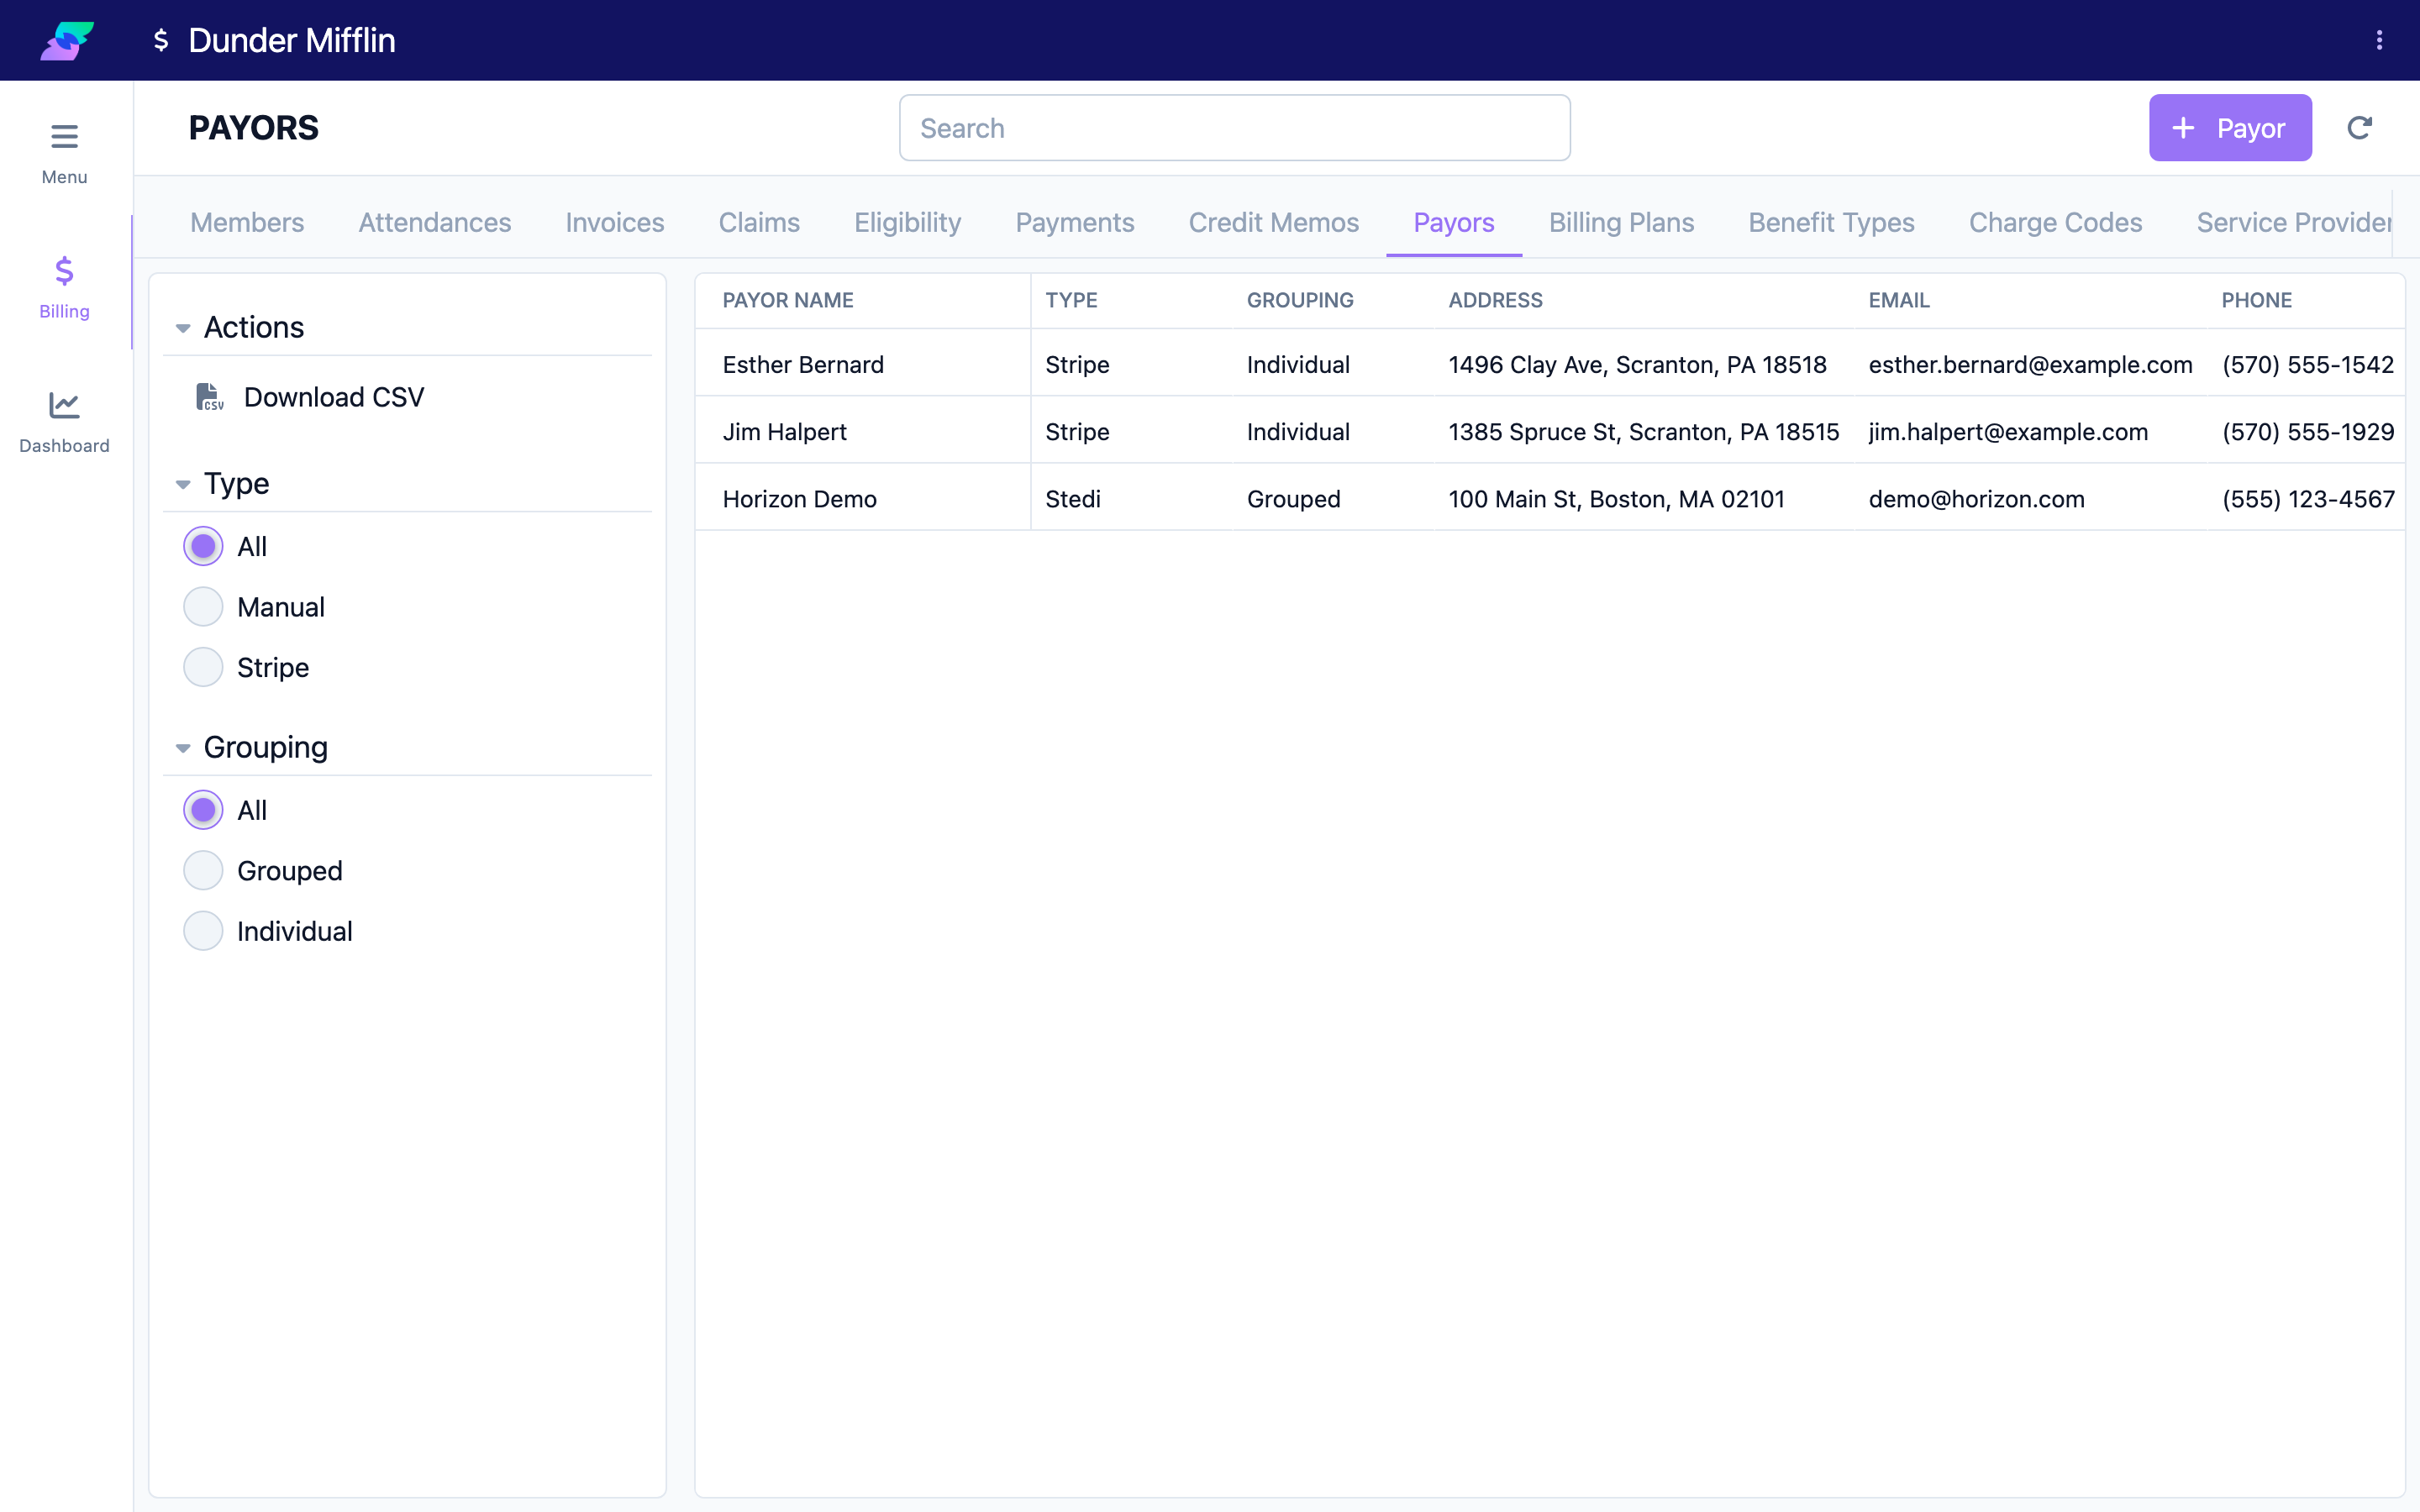Collapse the Actions section
Viewport: 2420px width, 1512px height.
point(183,328)
